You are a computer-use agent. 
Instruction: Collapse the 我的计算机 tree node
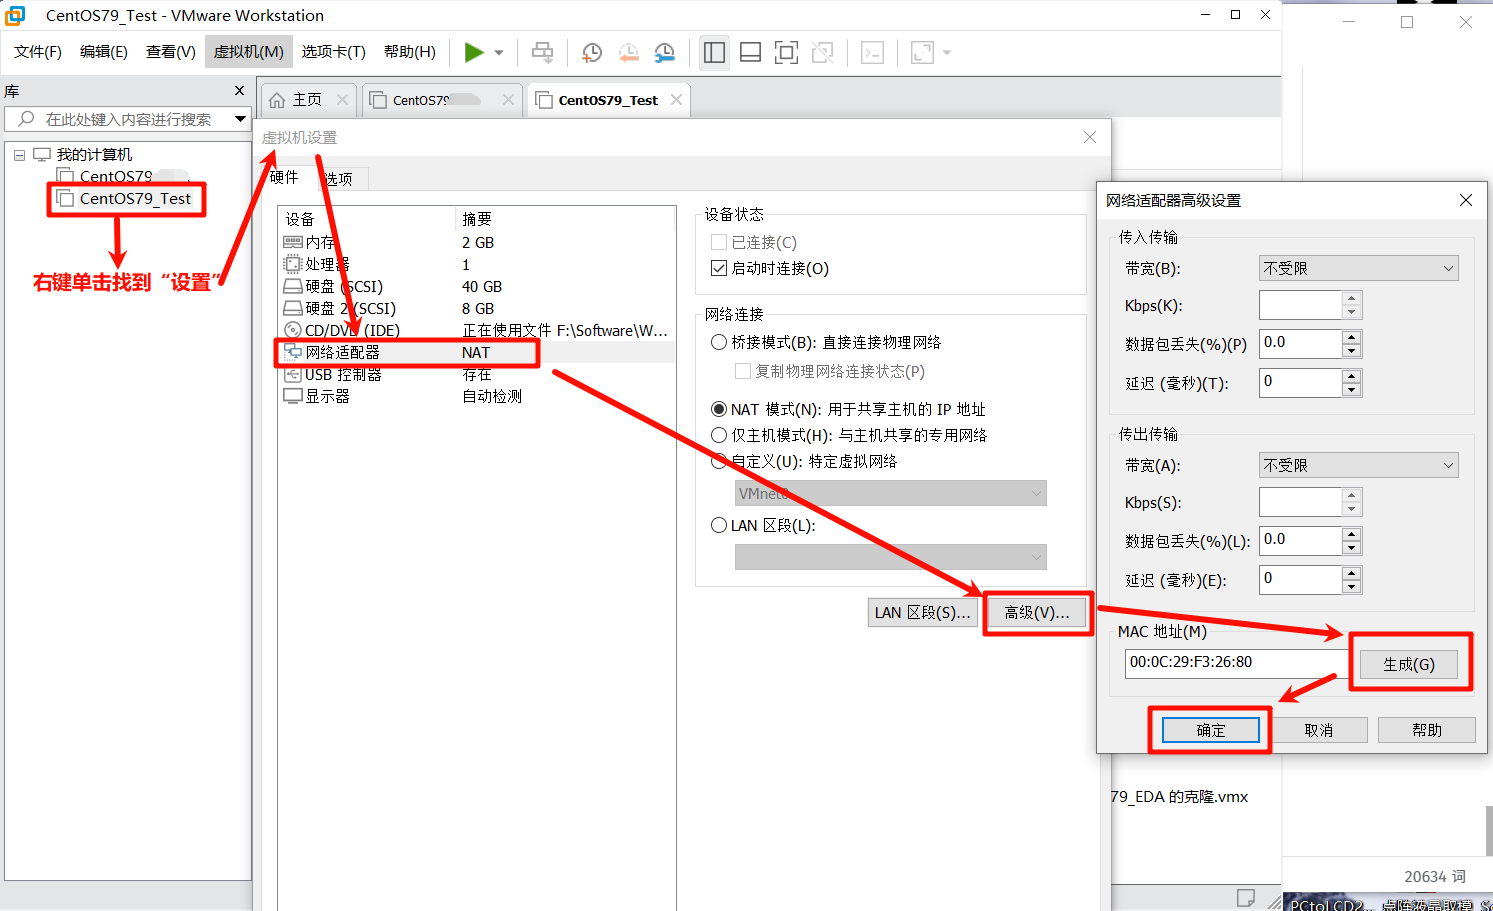(19, 155)
